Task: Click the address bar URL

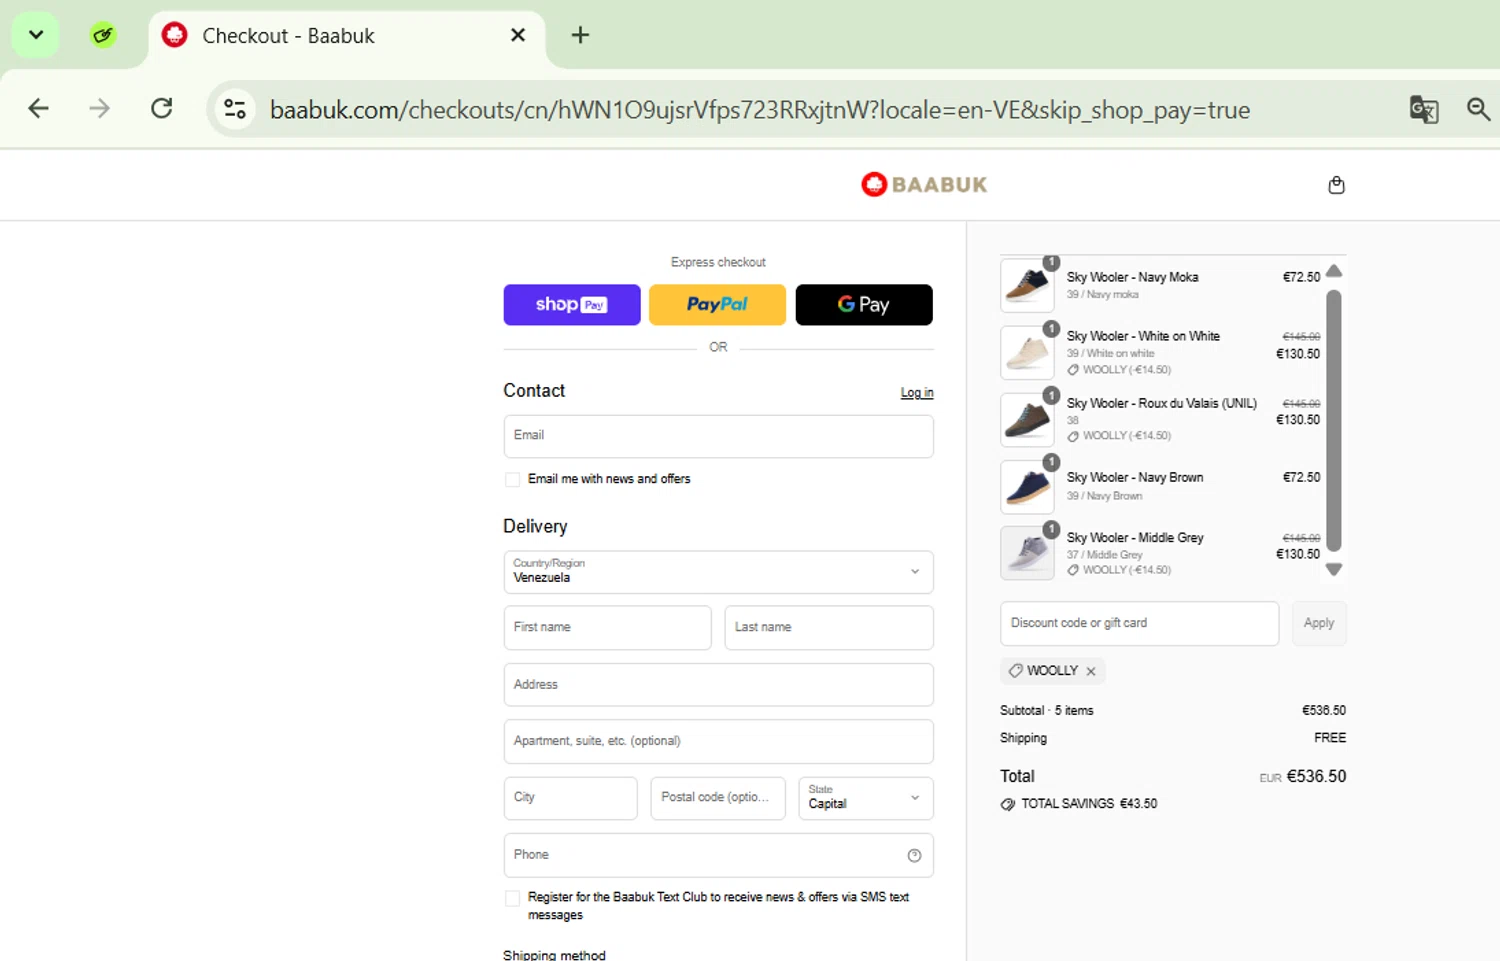Action: pyautogui.click(x=760, y=110)
